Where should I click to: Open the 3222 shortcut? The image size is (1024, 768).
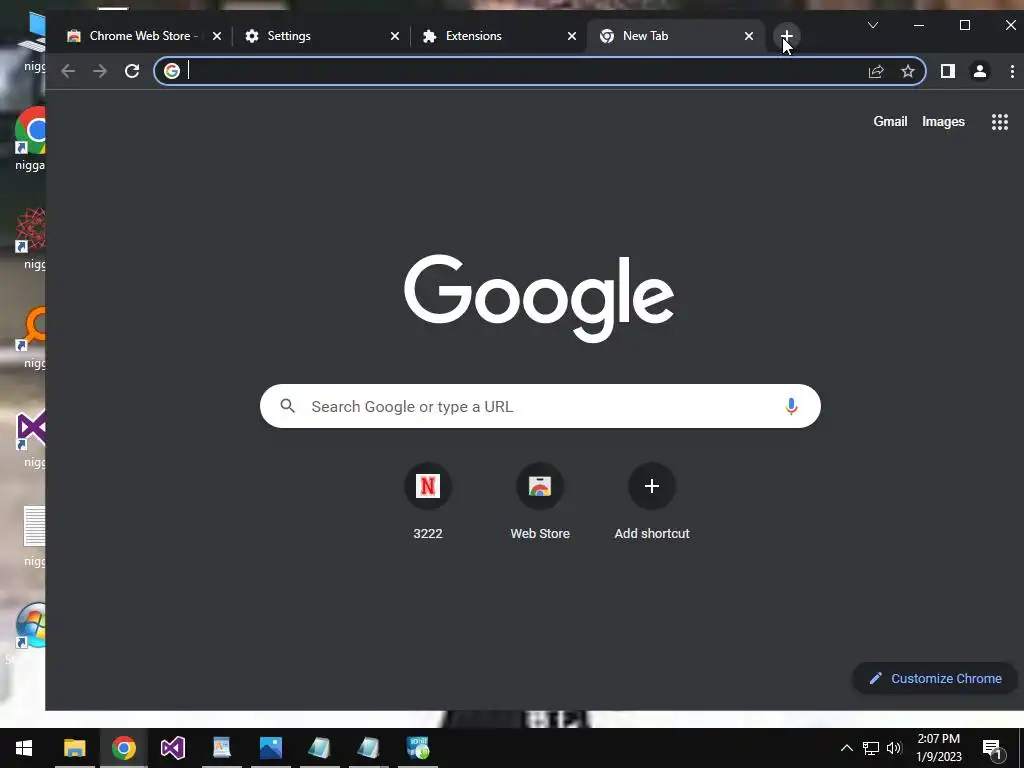[428, 502]
